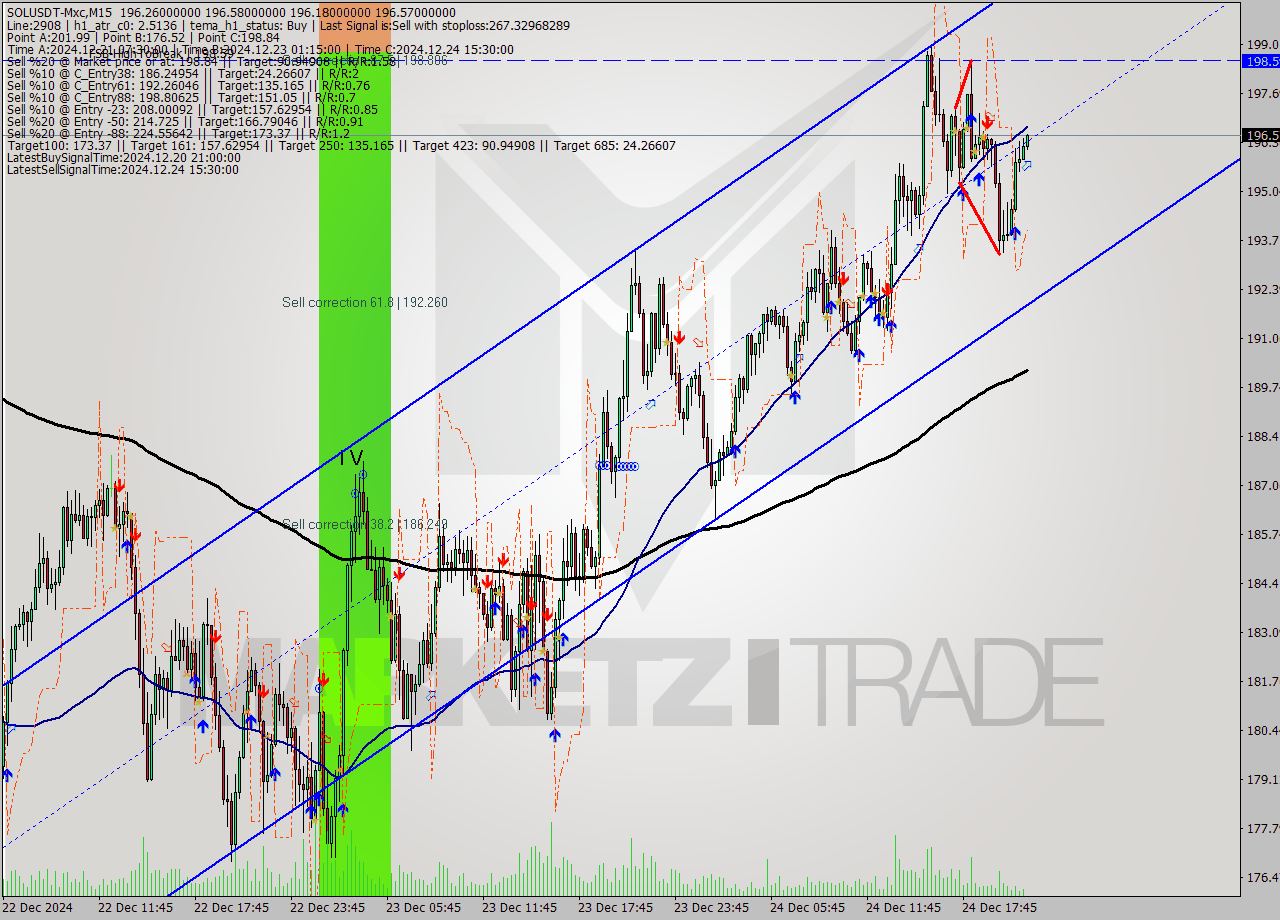This screenshot has height=920, width=1280.
Task: Click the '24 Dec 05:45' time axis label
Action: (807, 908)
